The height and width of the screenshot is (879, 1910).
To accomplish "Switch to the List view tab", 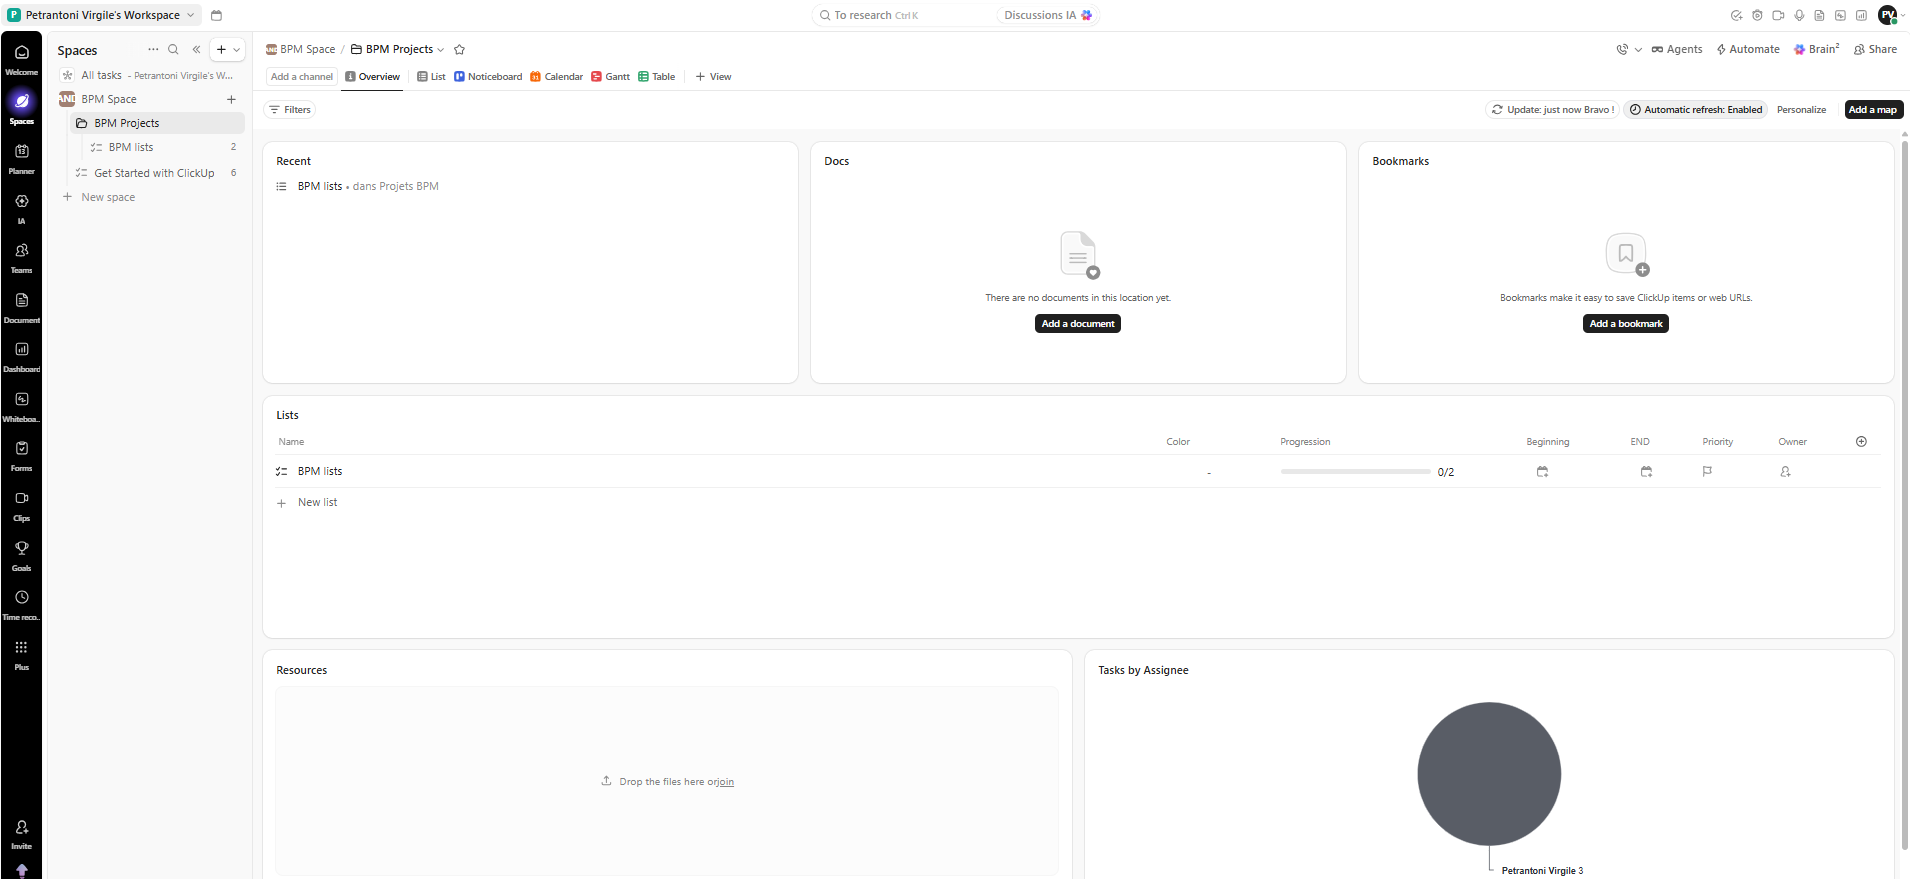I will (431, 77).
